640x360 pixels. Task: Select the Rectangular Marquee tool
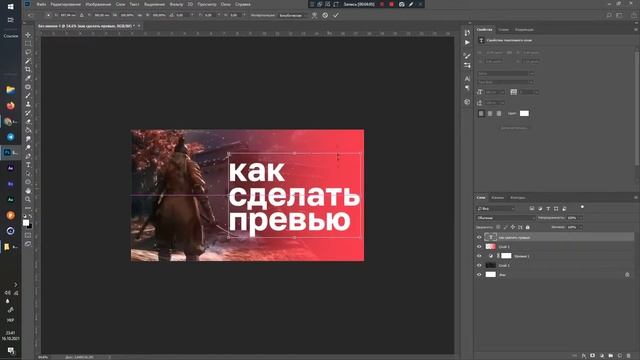pyautogui.click(x=28, y=43)
